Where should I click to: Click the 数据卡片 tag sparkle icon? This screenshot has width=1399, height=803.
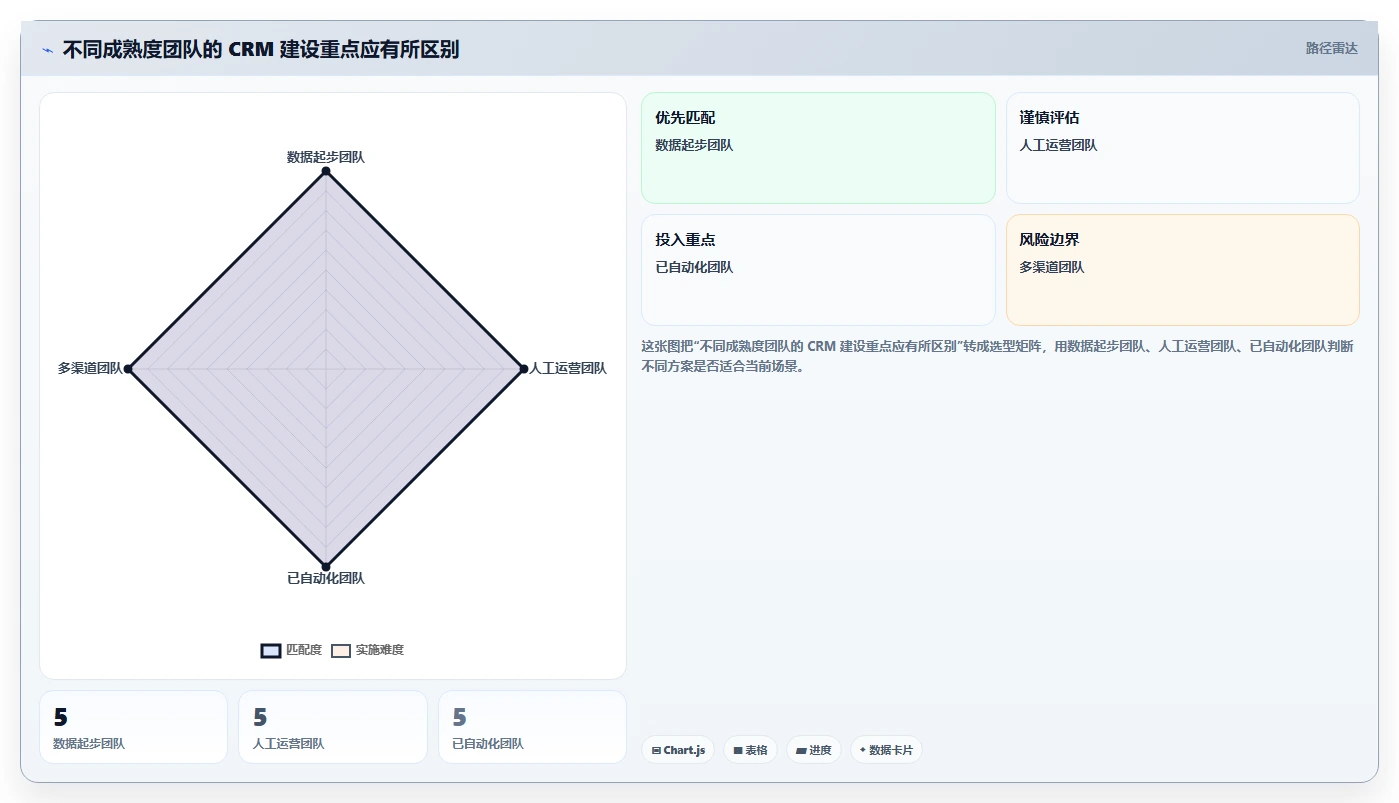[863, 749]
